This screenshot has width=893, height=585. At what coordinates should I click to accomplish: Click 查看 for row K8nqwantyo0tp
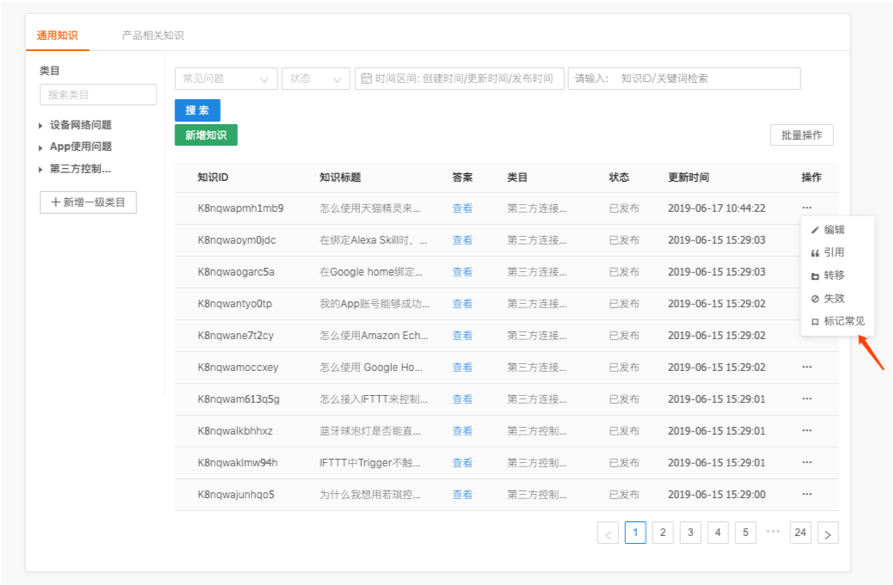click(x=462, y=304)
